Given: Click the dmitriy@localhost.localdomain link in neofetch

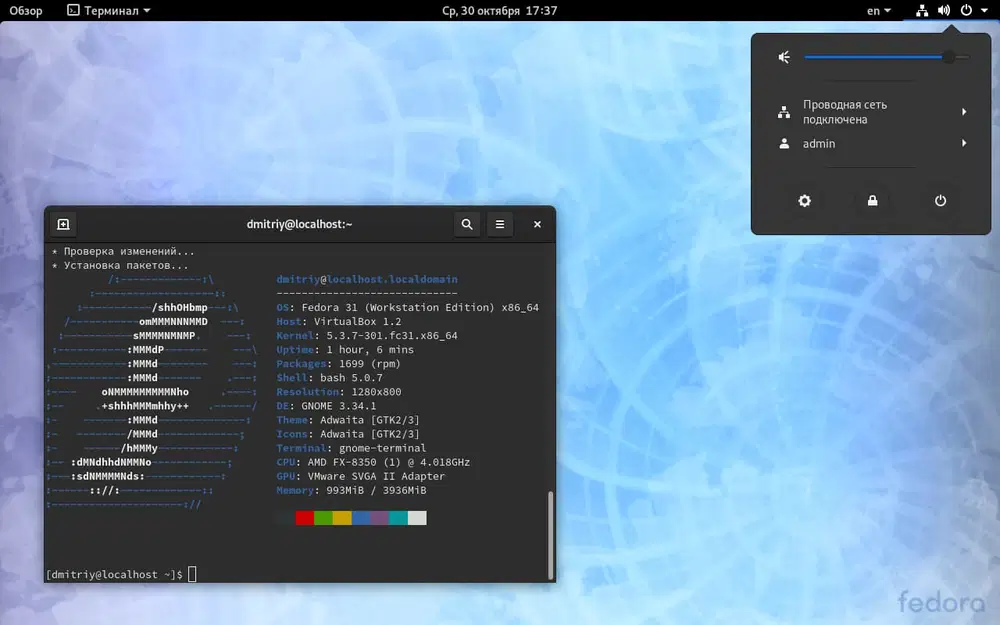Looking at the screenshot, I should pyautogui.click(x=366, y=279).
